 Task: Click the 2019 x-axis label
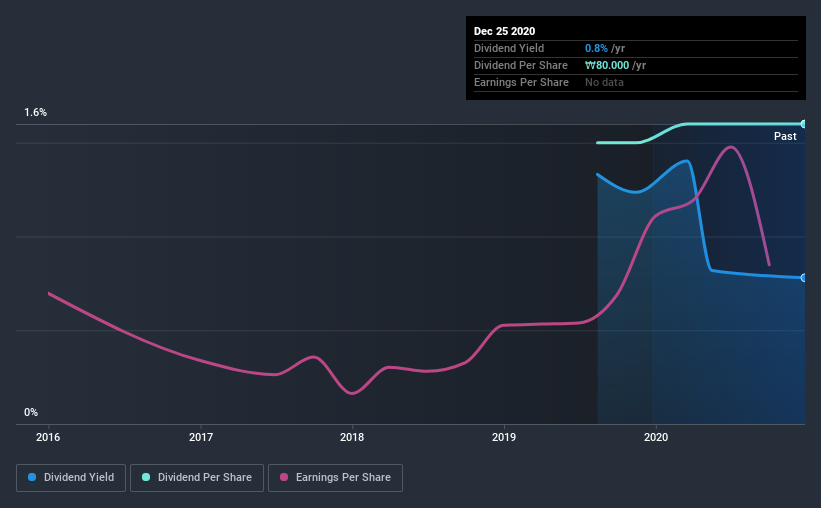coord(504,437)
